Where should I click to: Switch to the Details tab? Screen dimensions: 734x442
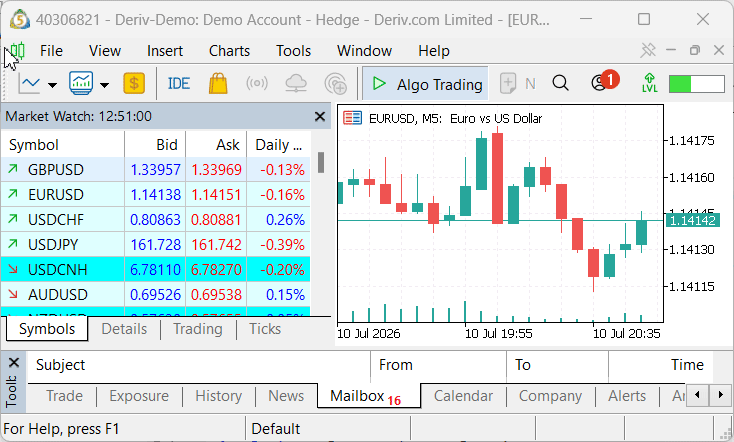pos(124,329)
